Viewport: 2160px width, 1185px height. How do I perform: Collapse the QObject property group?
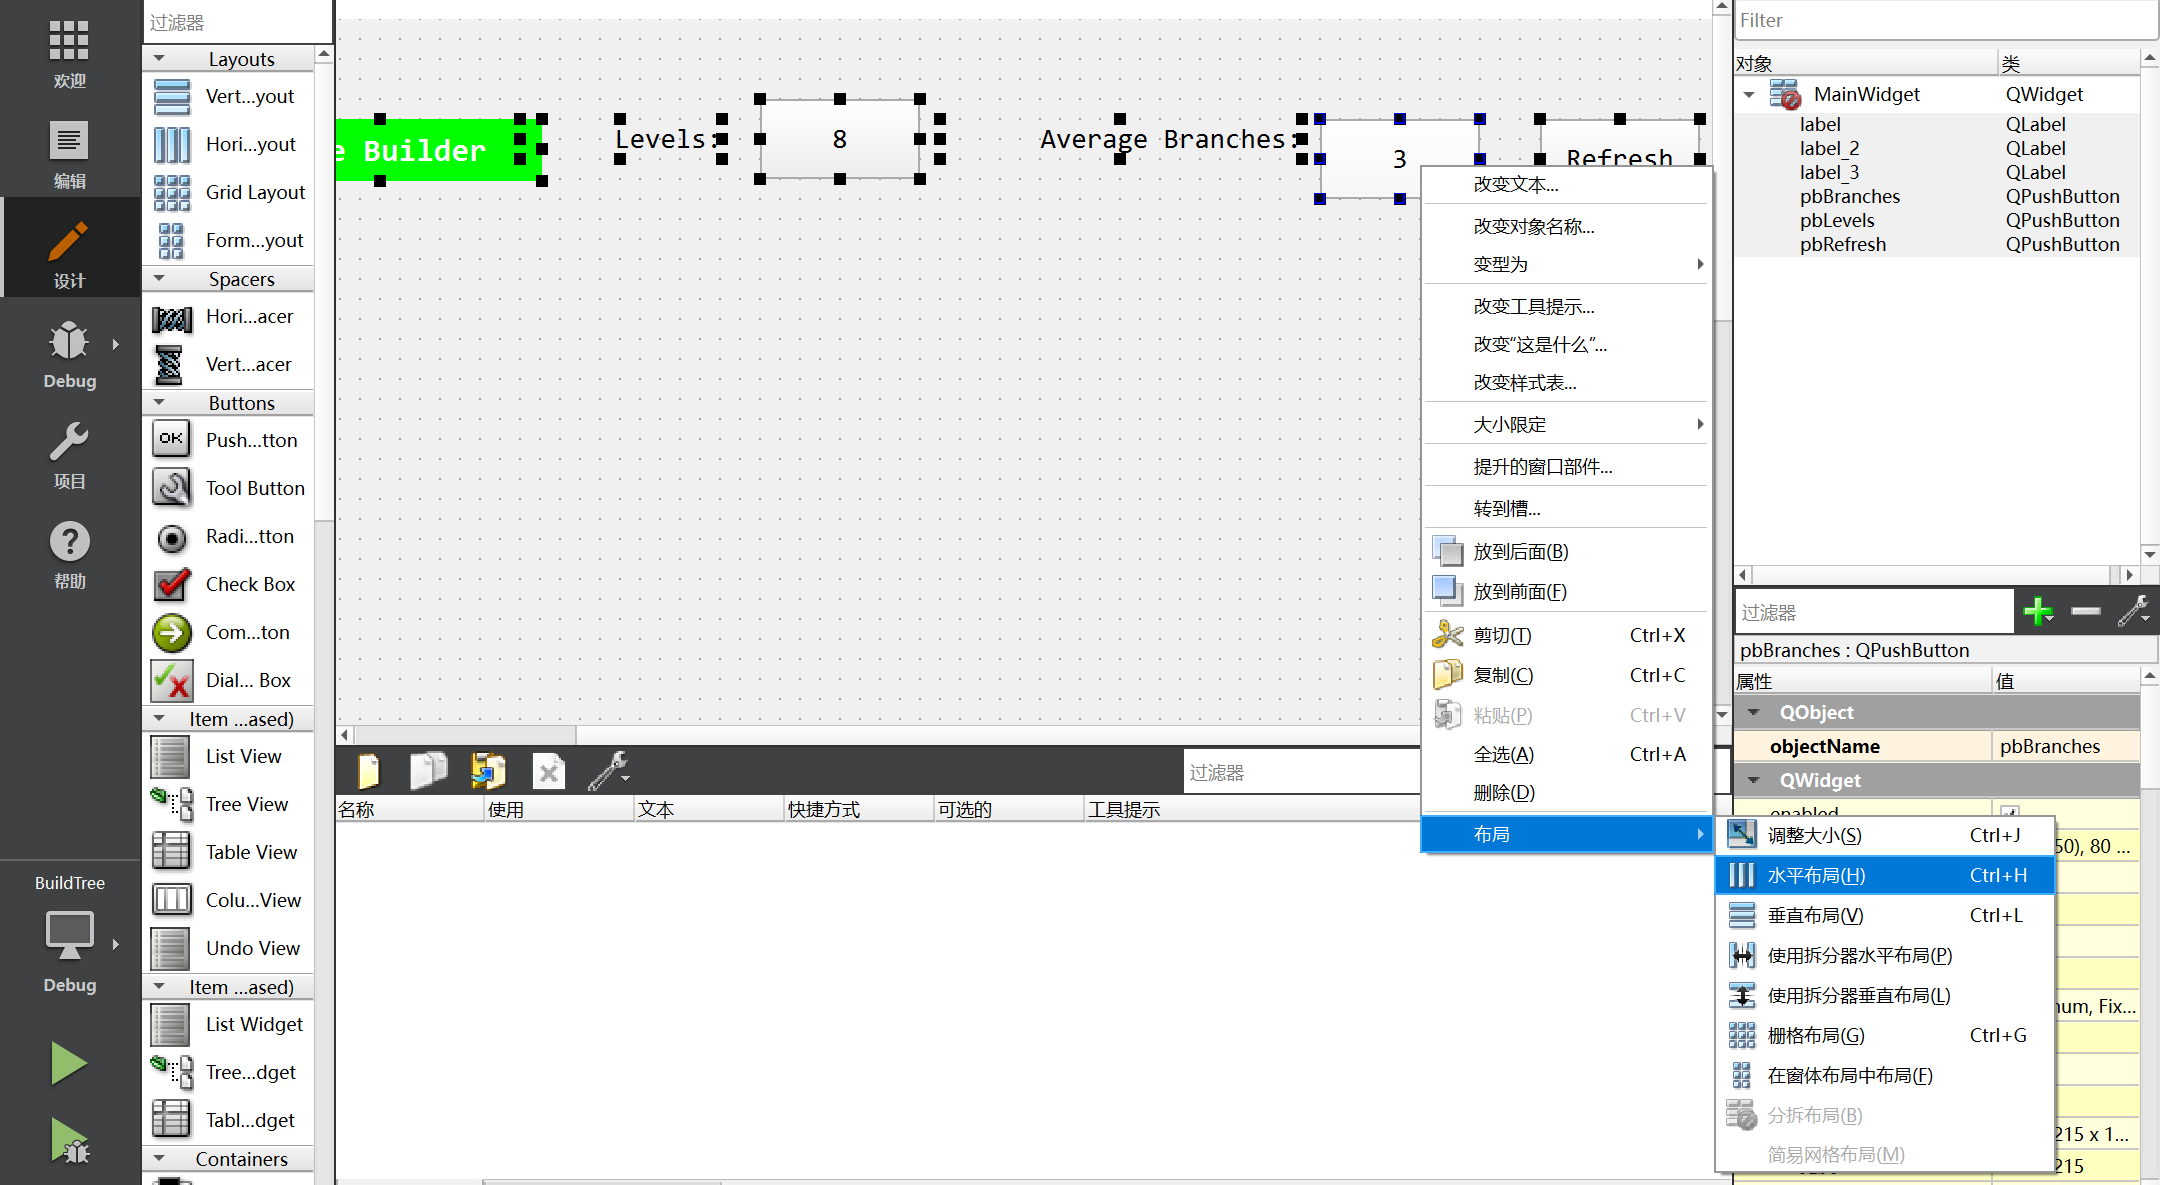pos(1753,712)
